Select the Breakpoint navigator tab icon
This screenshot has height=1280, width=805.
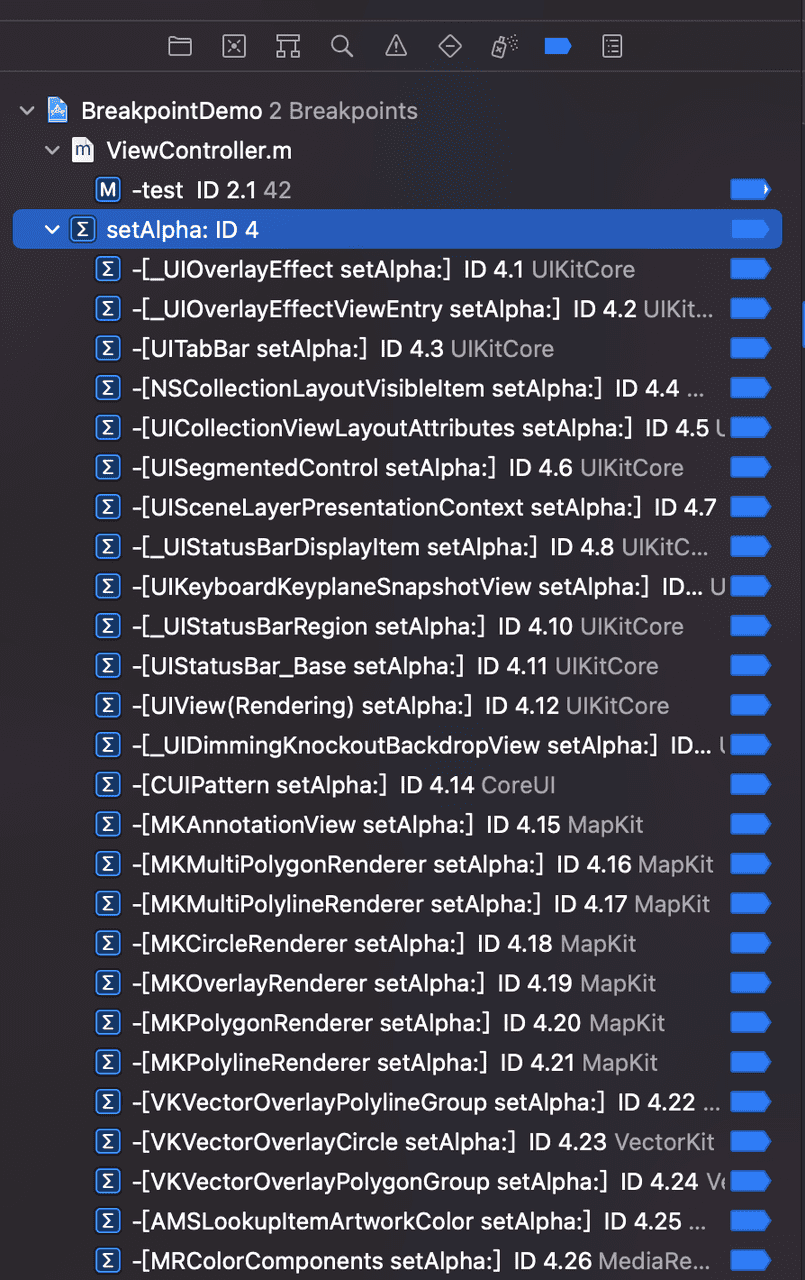tap(558, 46)
